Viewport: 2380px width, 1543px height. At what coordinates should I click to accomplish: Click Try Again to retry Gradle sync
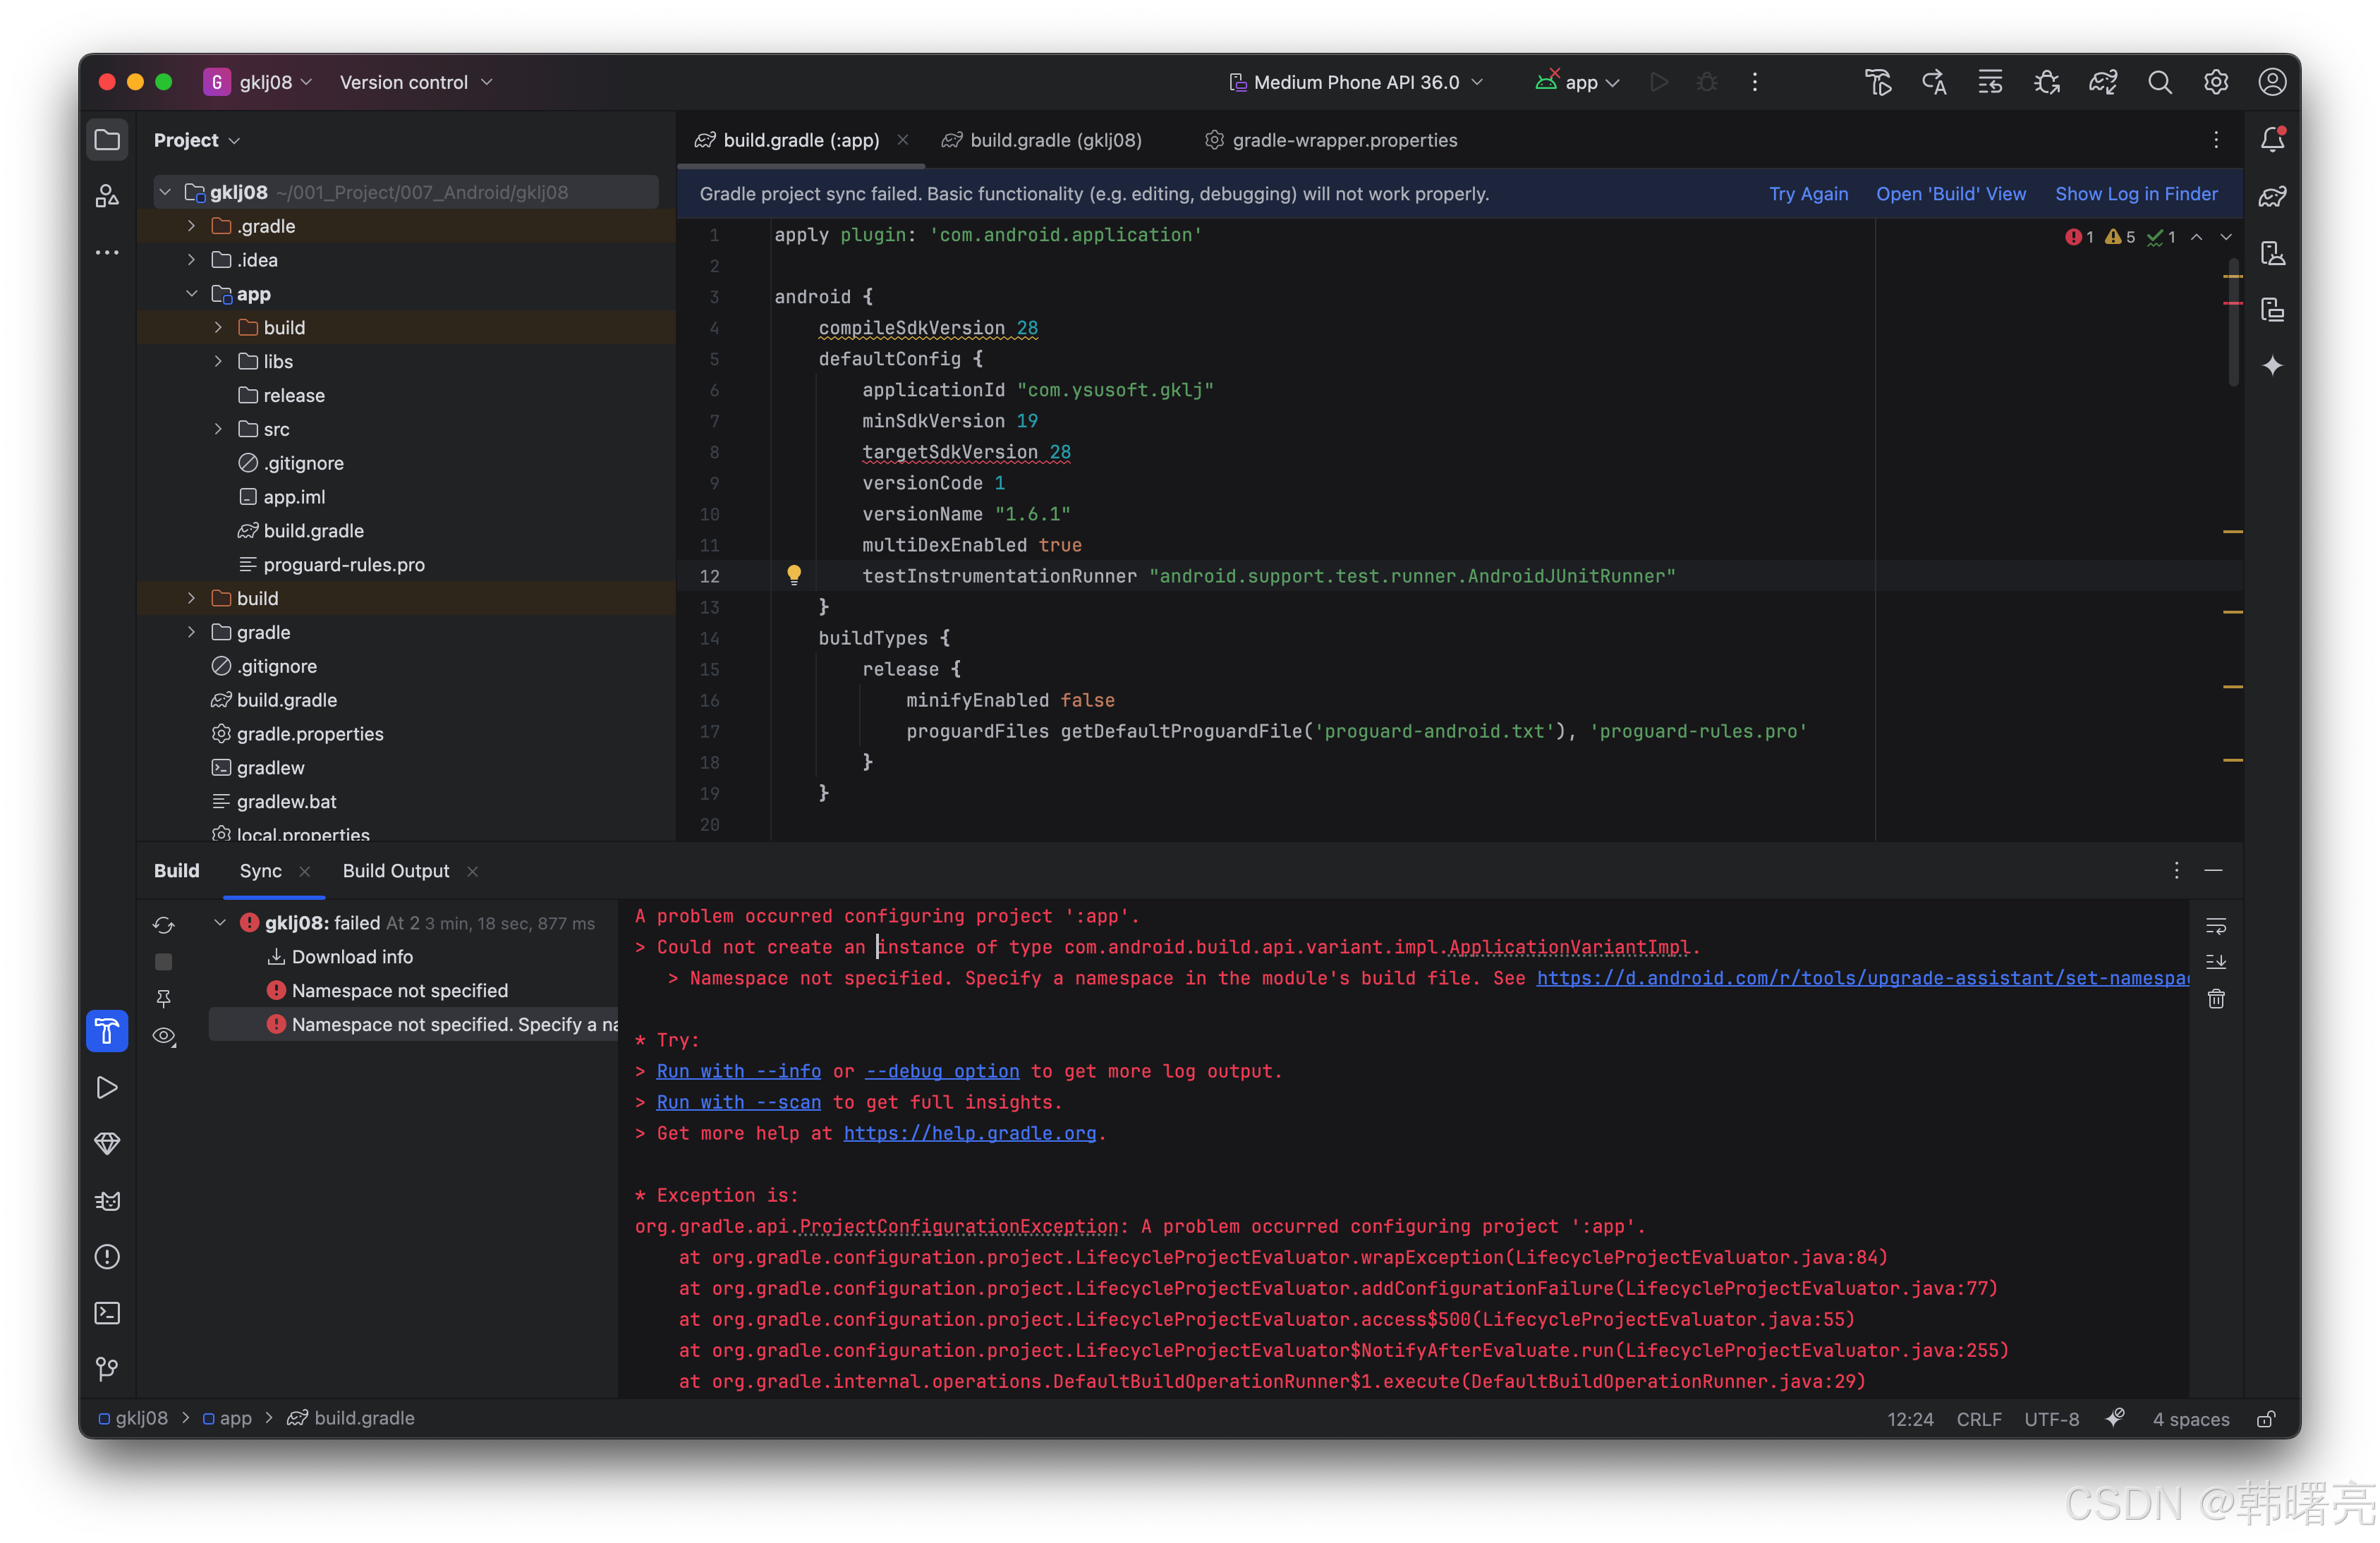pos(1809,194)
